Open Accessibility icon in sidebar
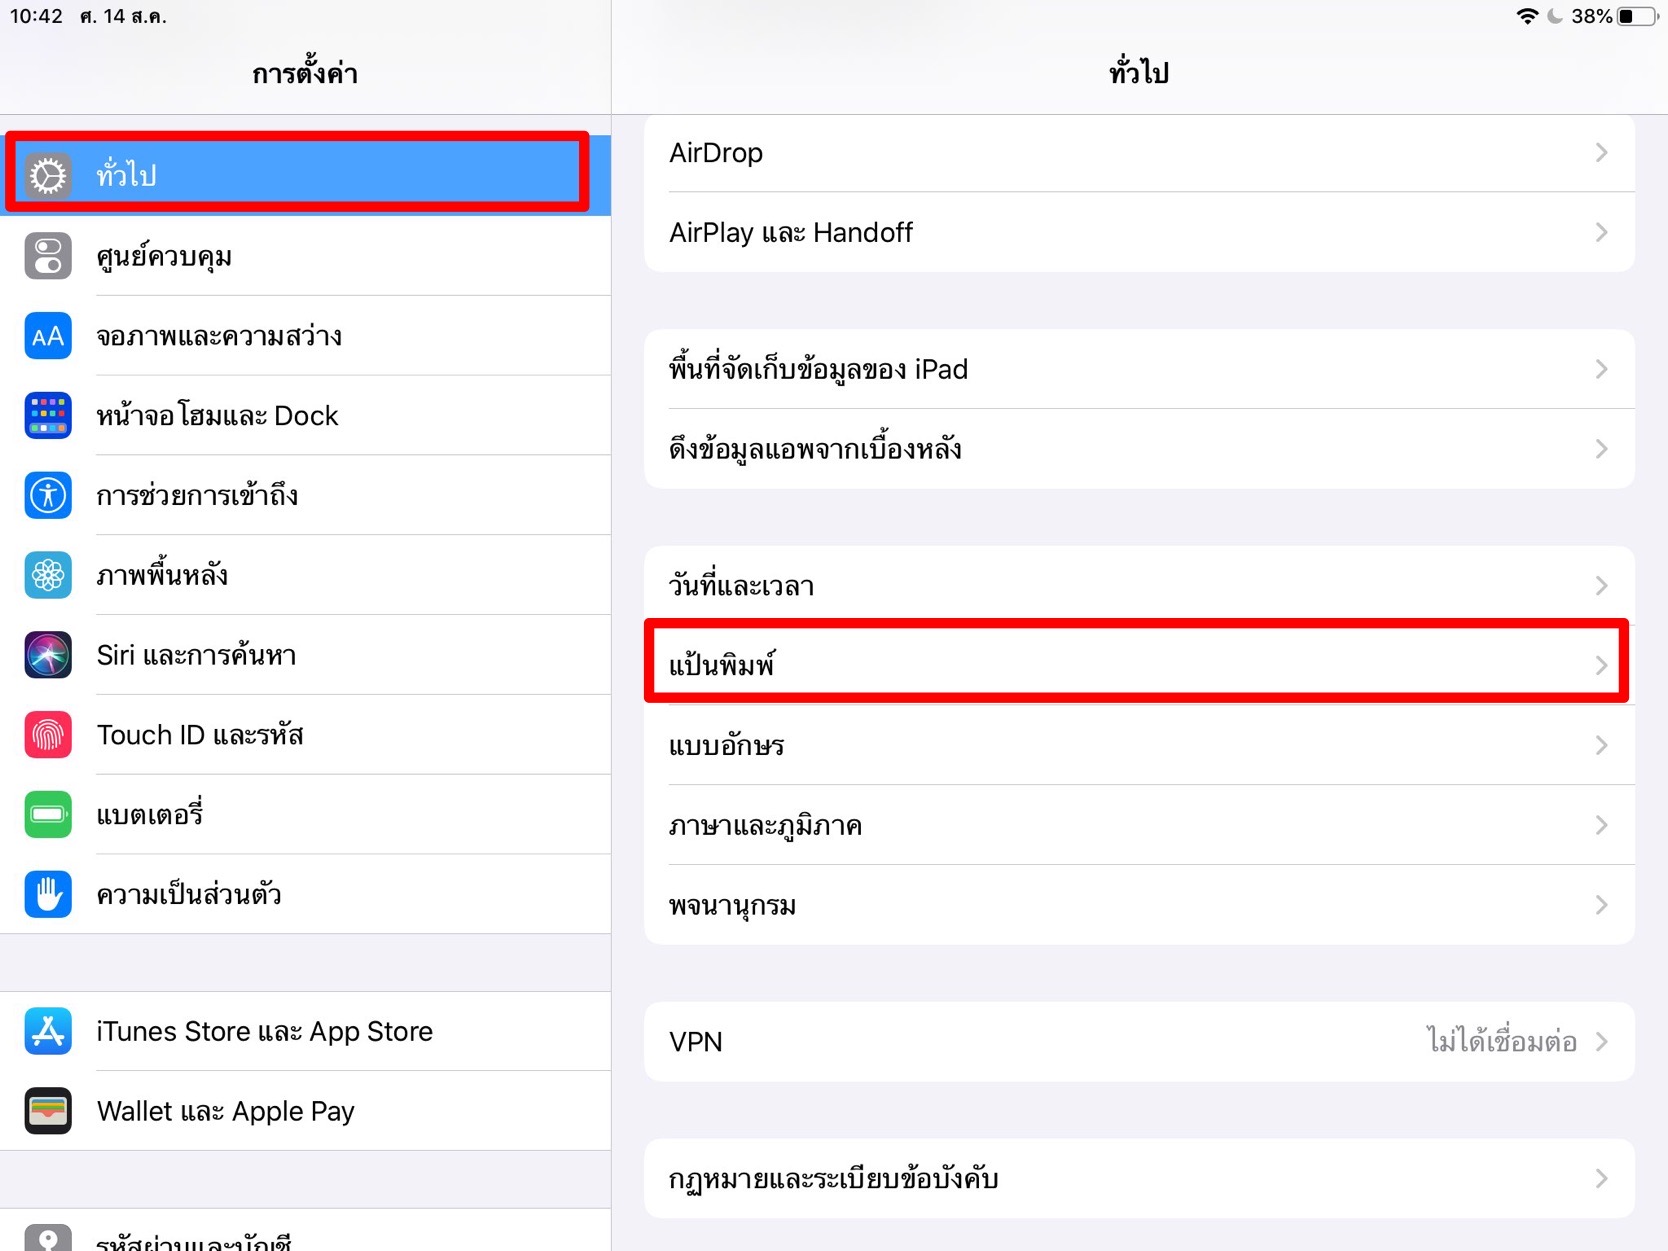1668x1251 pixels. pos(48,495)
